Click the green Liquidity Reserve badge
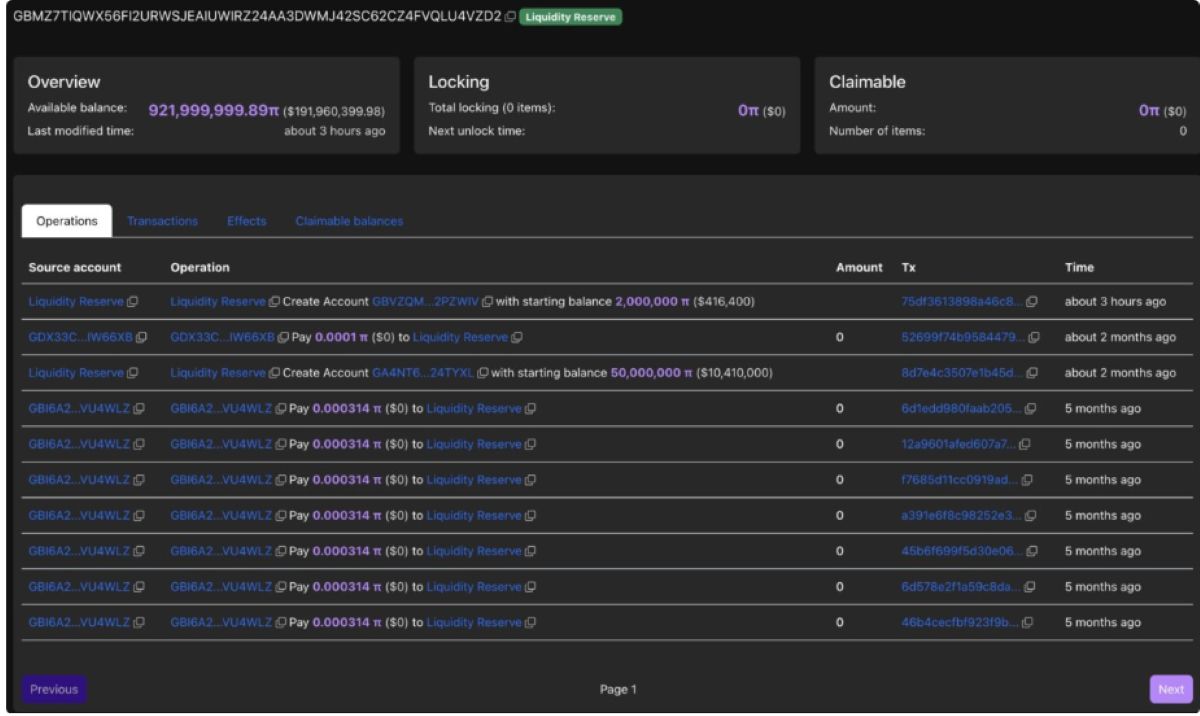1200x716 pixels. point(571,17)
